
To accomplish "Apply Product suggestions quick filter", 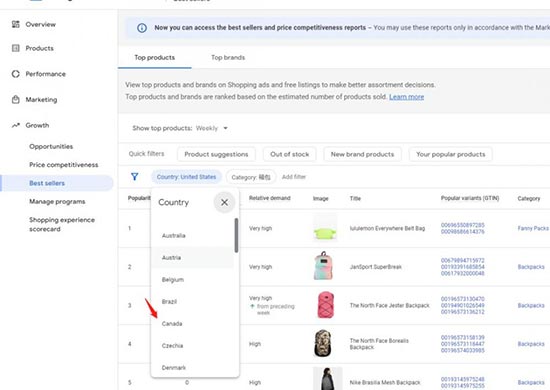I will tap(216, 154).
